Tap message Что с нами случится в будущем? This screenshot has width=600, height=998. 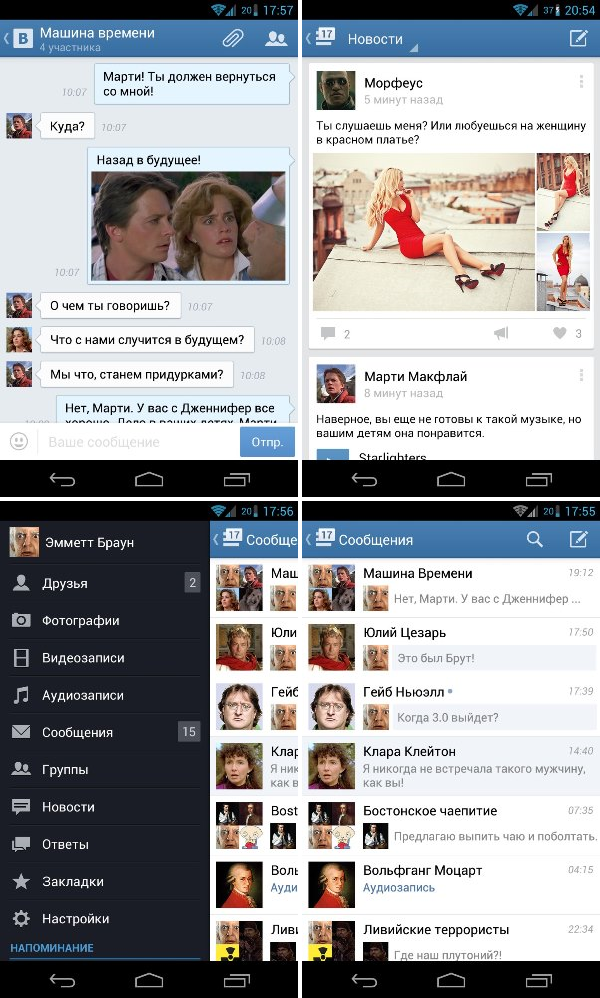pos(147,340)
